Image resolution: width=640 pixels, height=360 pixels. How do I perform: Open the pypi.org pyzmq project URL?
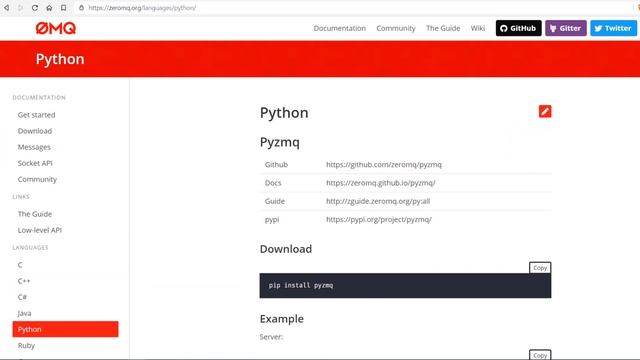379,220
